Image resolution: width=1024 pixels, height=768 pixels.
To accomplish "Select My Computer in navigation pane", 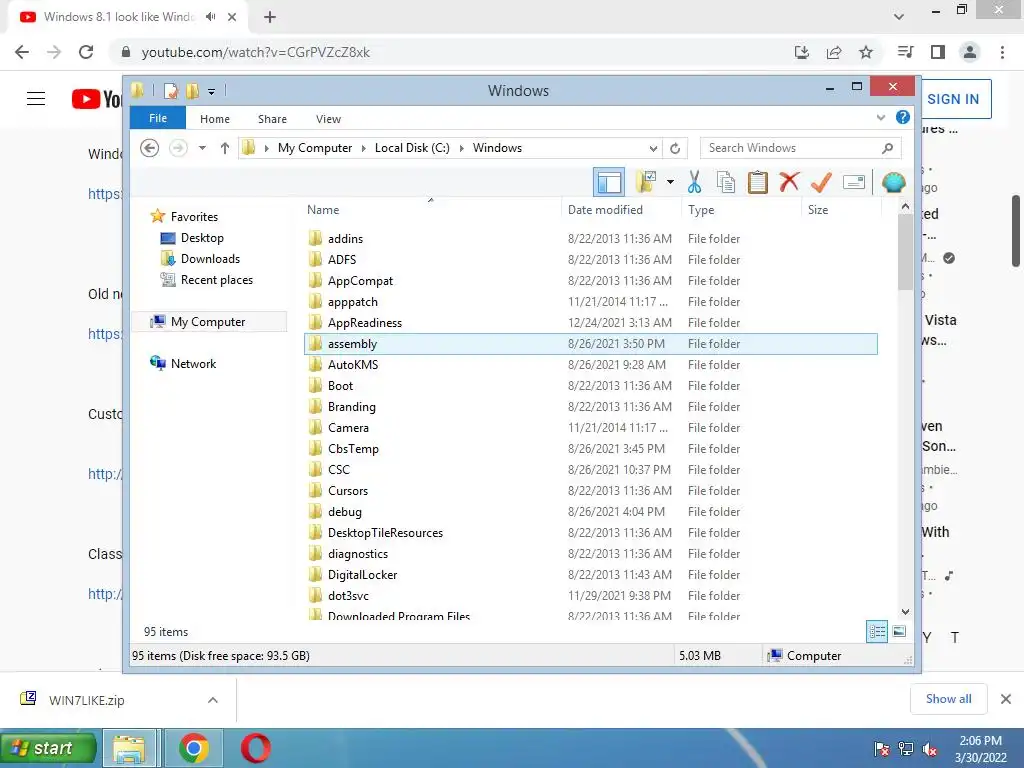I will tap(208, 322).
